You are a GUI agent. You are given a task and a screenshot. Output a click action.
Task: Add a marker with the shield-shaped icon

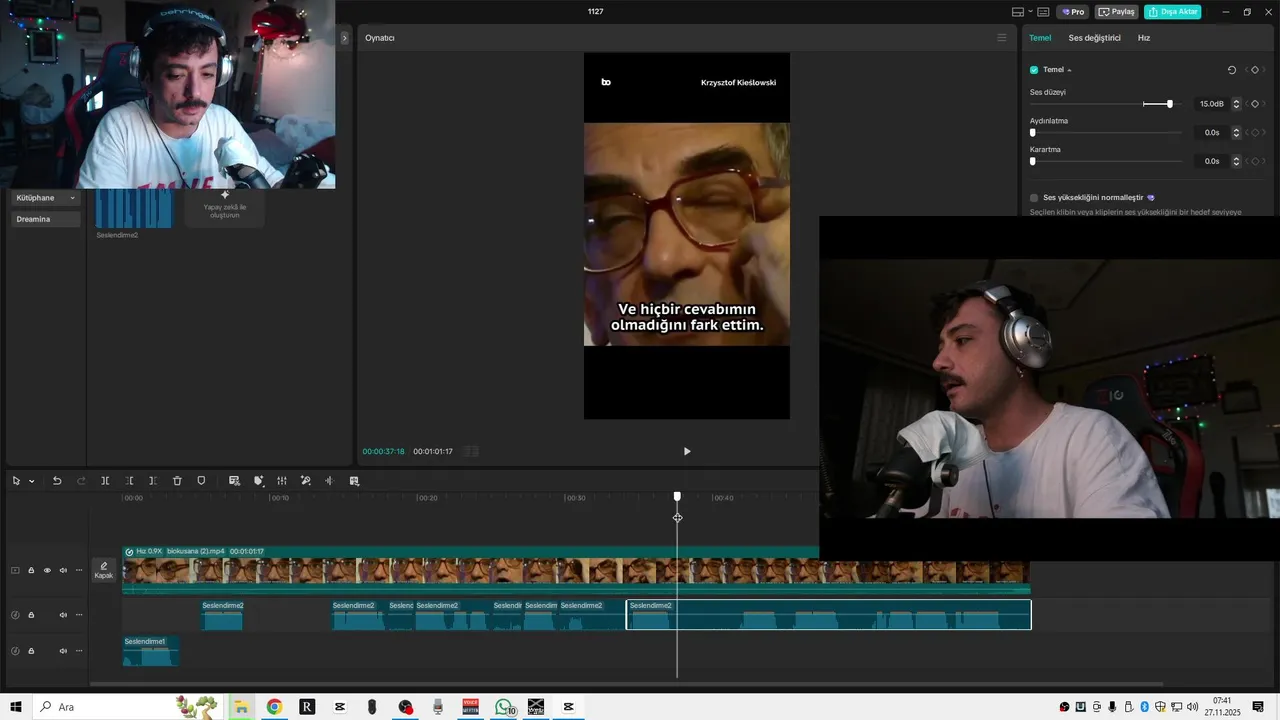tap(201, 481)
